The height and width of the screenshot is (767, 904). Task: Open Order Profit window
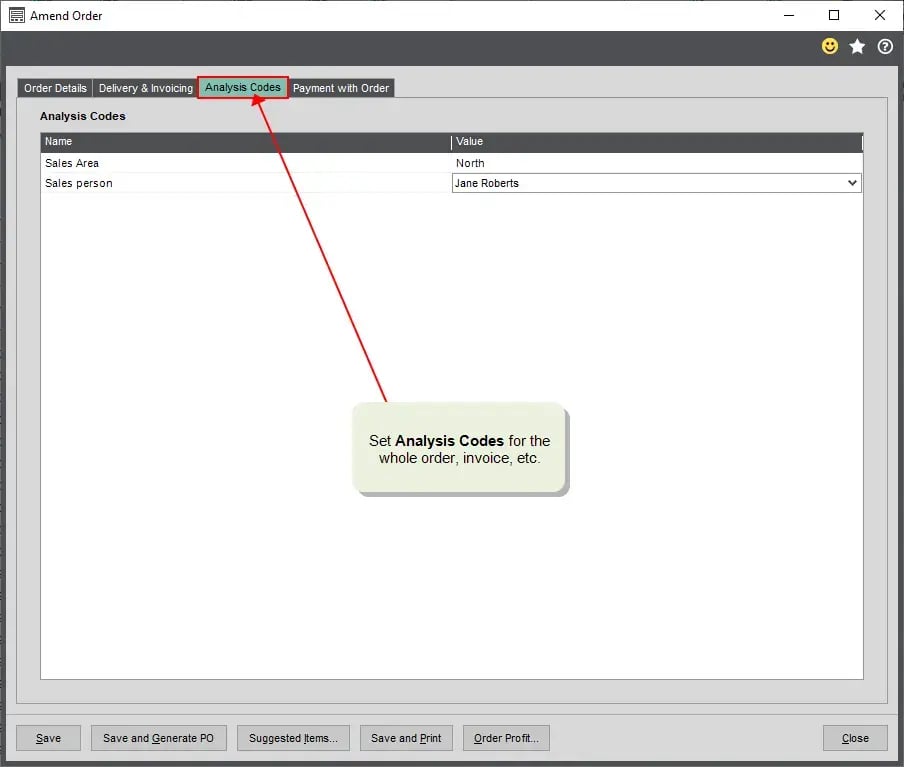tap(506, 738)
